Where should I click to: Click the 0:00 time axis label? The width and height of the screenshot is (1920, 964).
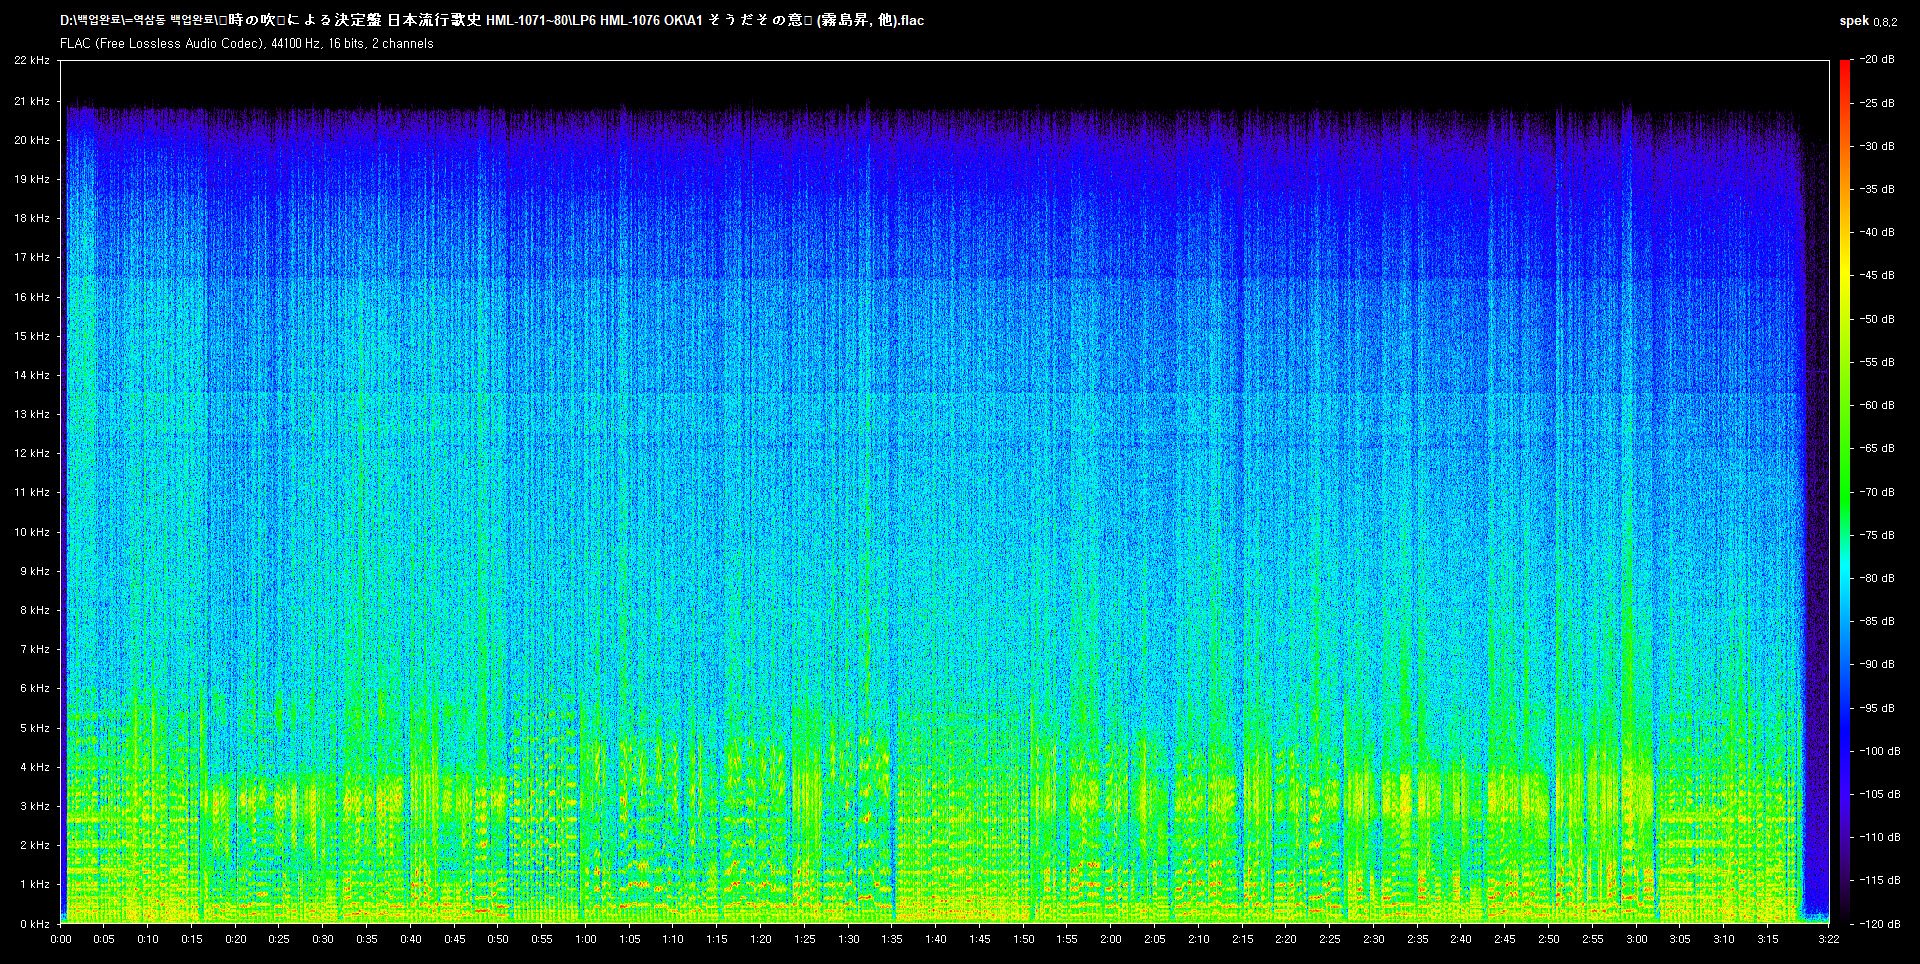tap(61, 939)
